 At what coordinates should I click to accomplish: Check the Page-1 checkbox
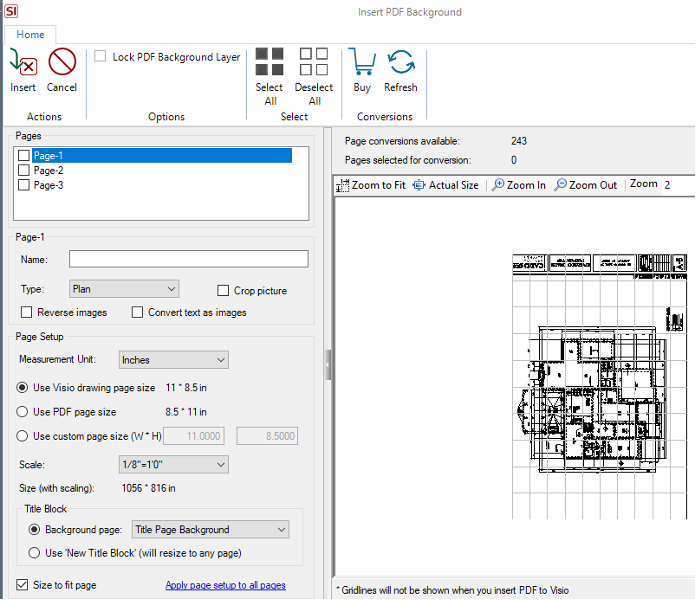tap(24, 155)
